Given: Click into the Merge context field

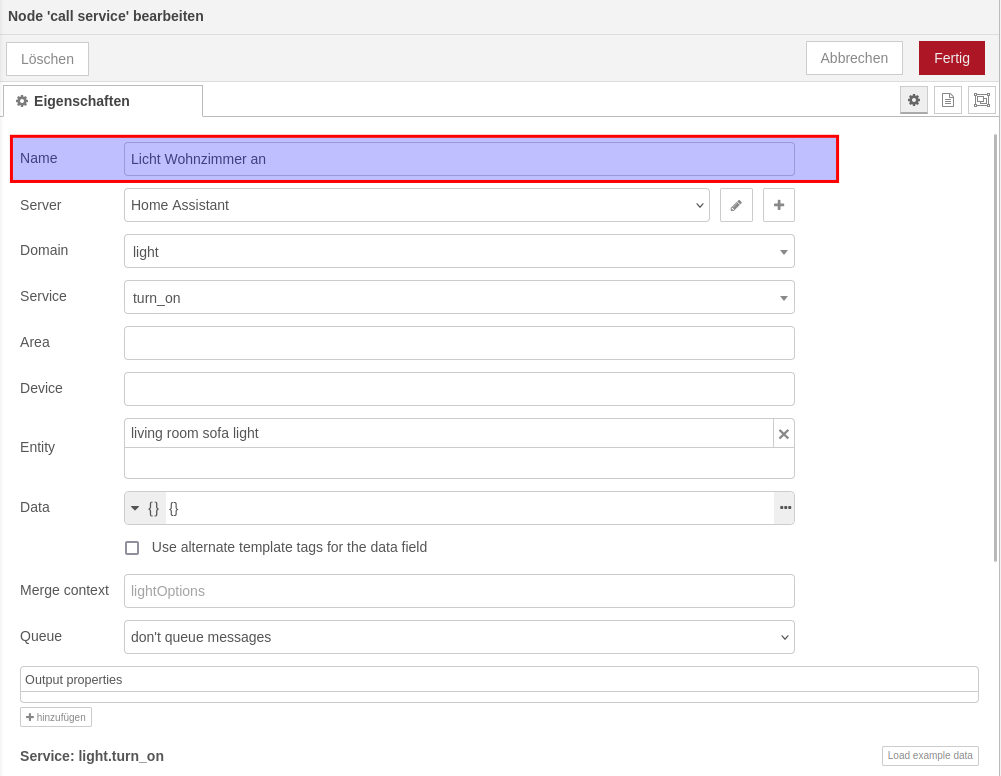Looking at the screenshot, I should click(458, 591).
